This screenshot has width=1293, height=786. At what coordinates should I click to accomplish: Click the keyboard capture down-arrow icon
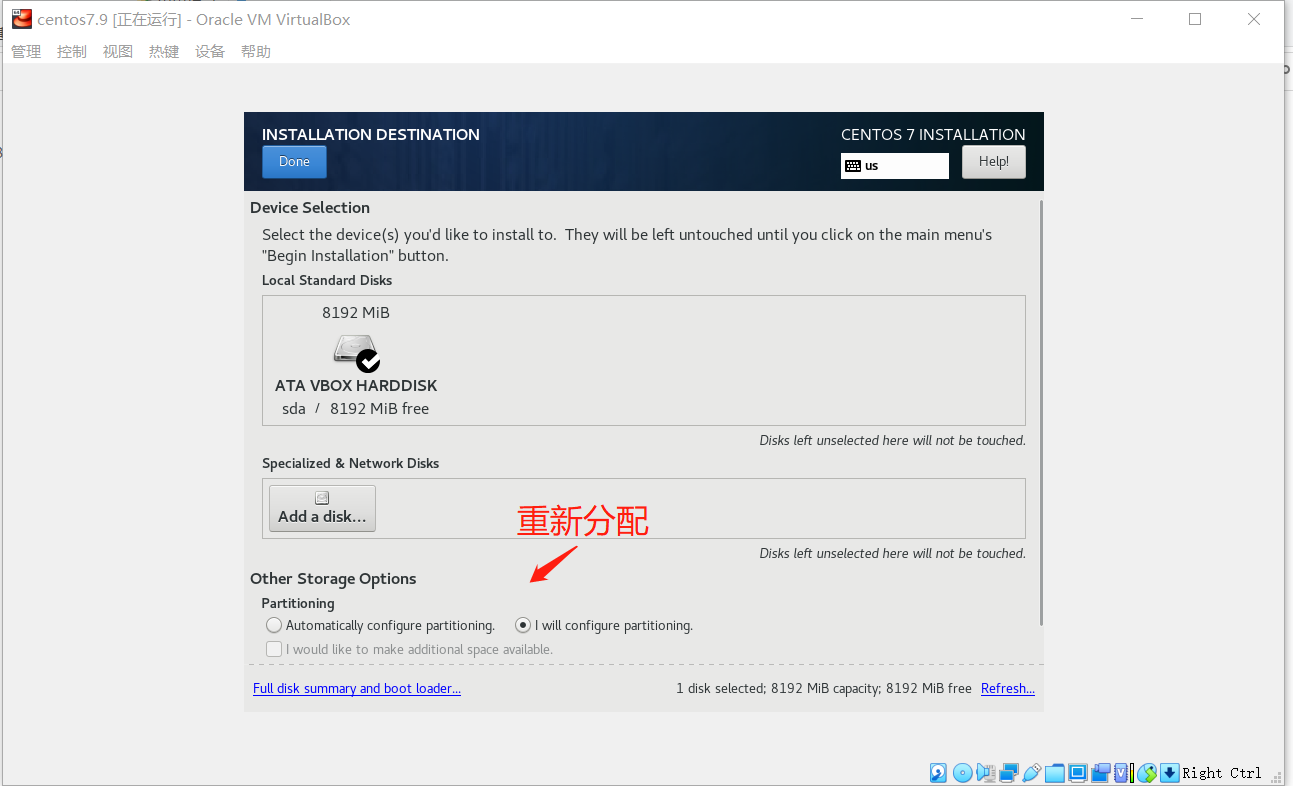(1169, 772)
